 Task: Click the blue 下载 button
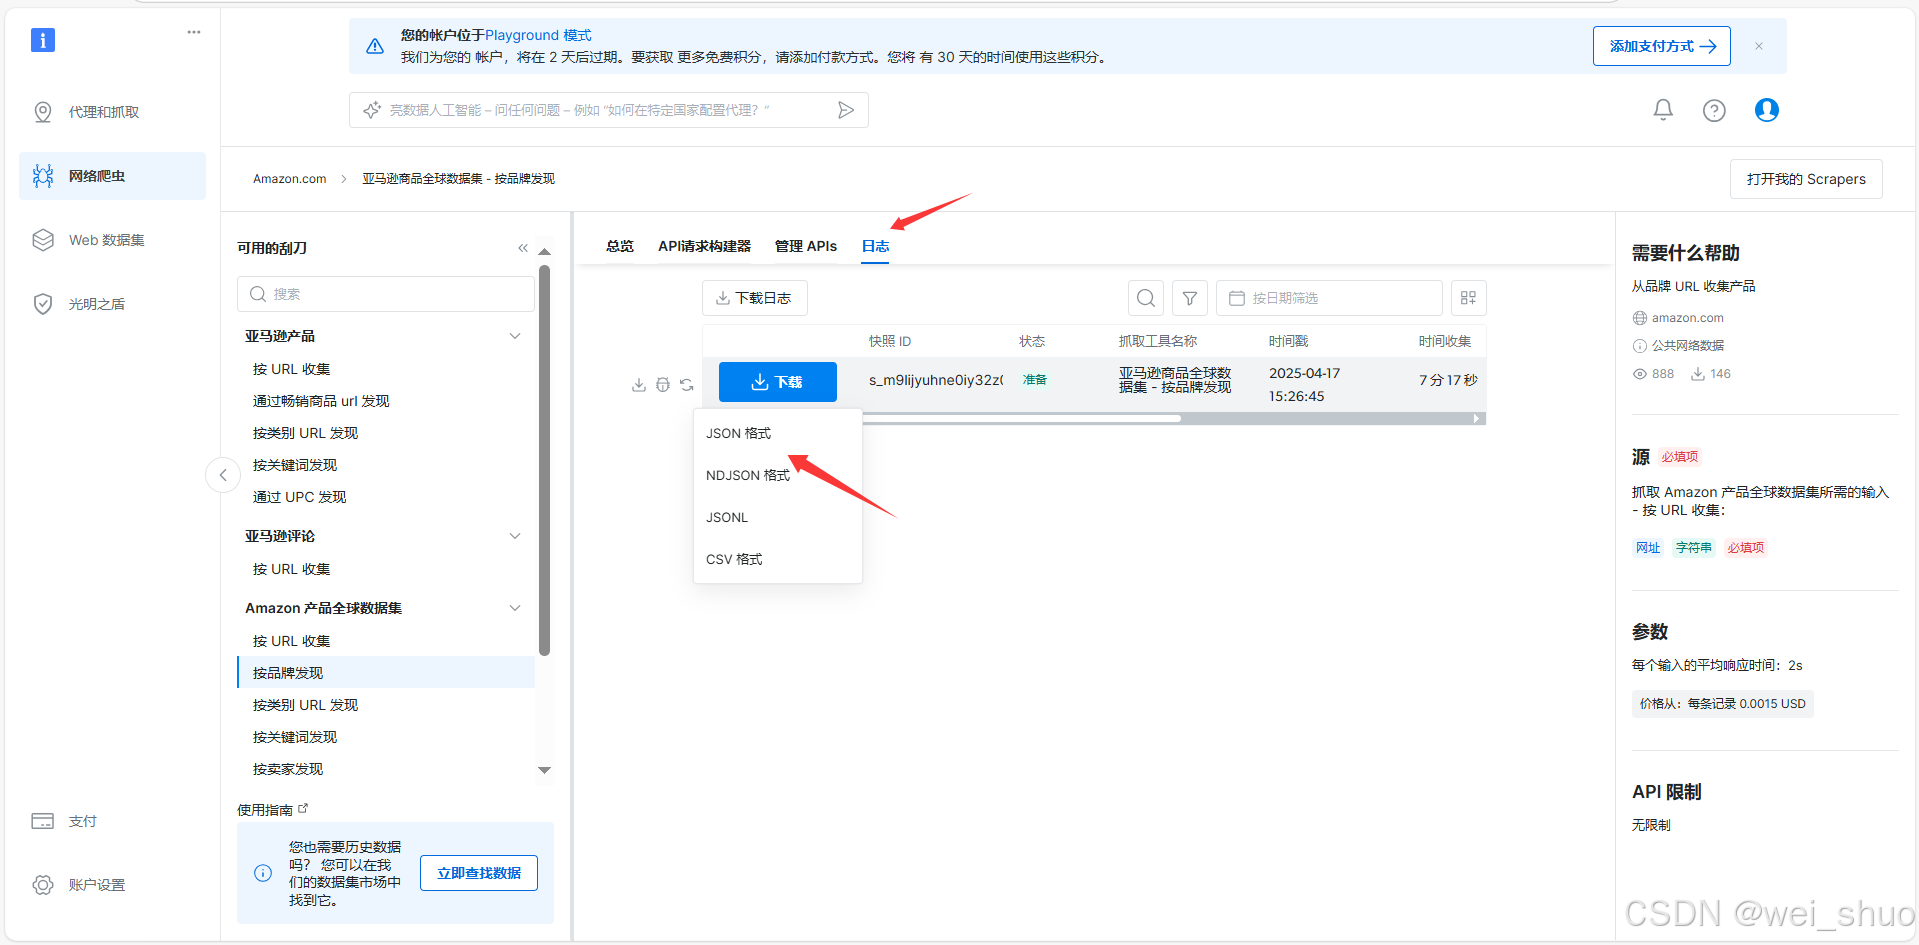(x=778, y=382)
